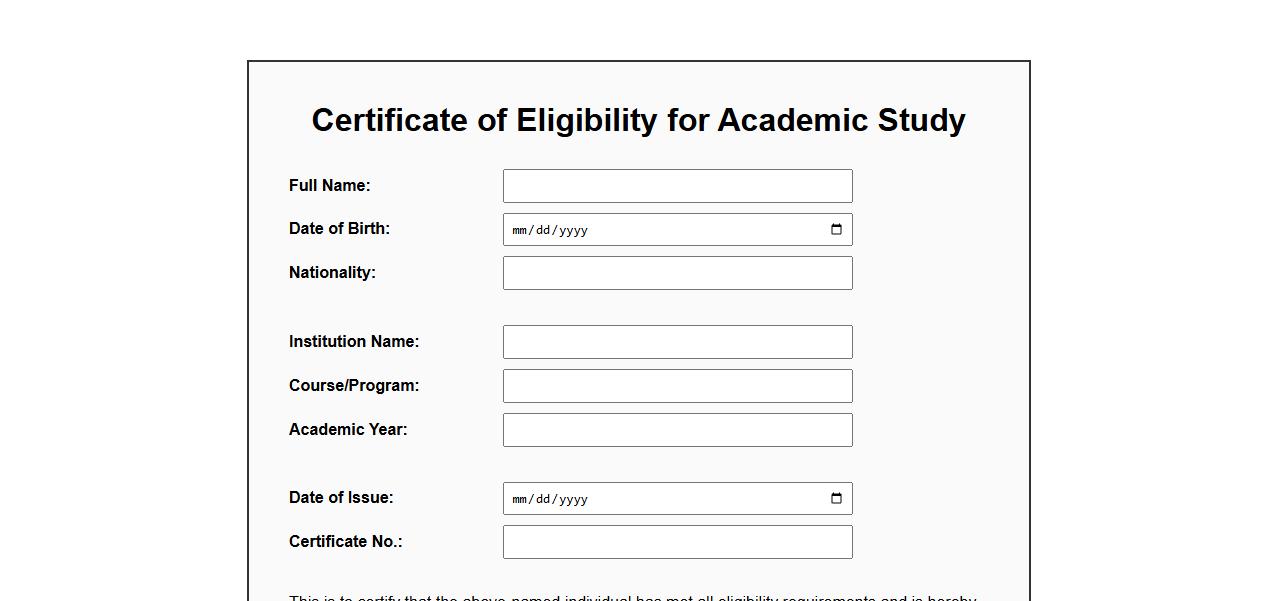Select month segment in Date of Birth
This screenshot has height=601, width=1278.
(520, 230)
